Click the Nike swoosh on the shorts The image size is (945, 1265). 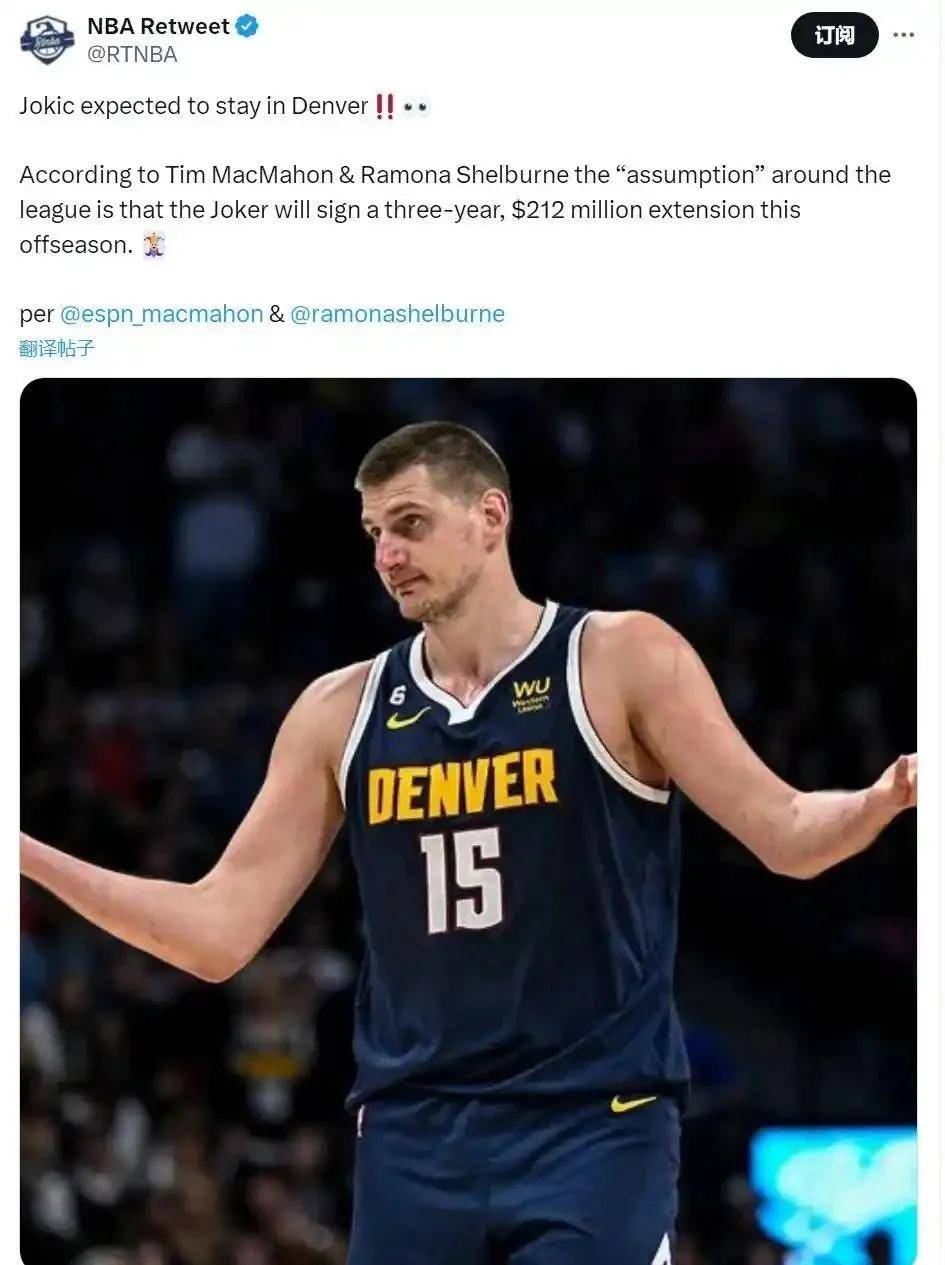(633, 1103)
